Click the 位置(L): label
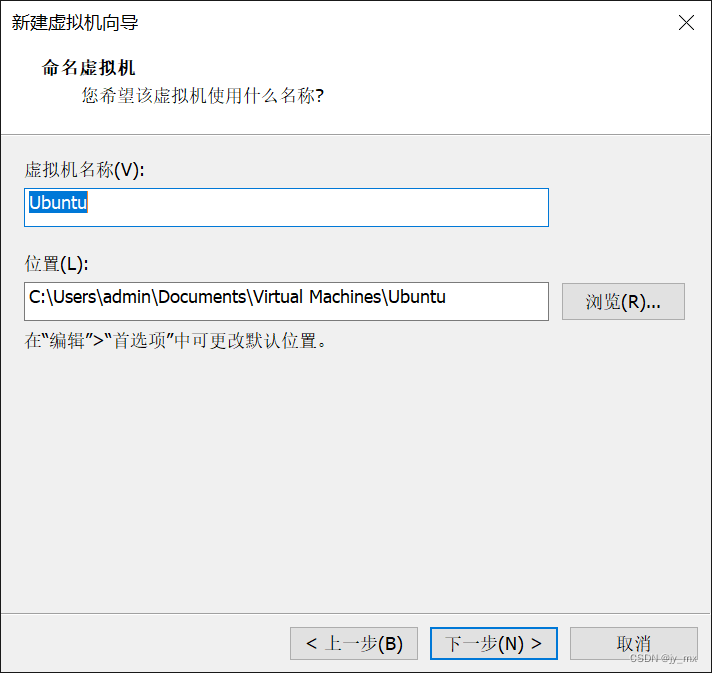The height and width of the screenshot is (673, 712). [56, 263]
